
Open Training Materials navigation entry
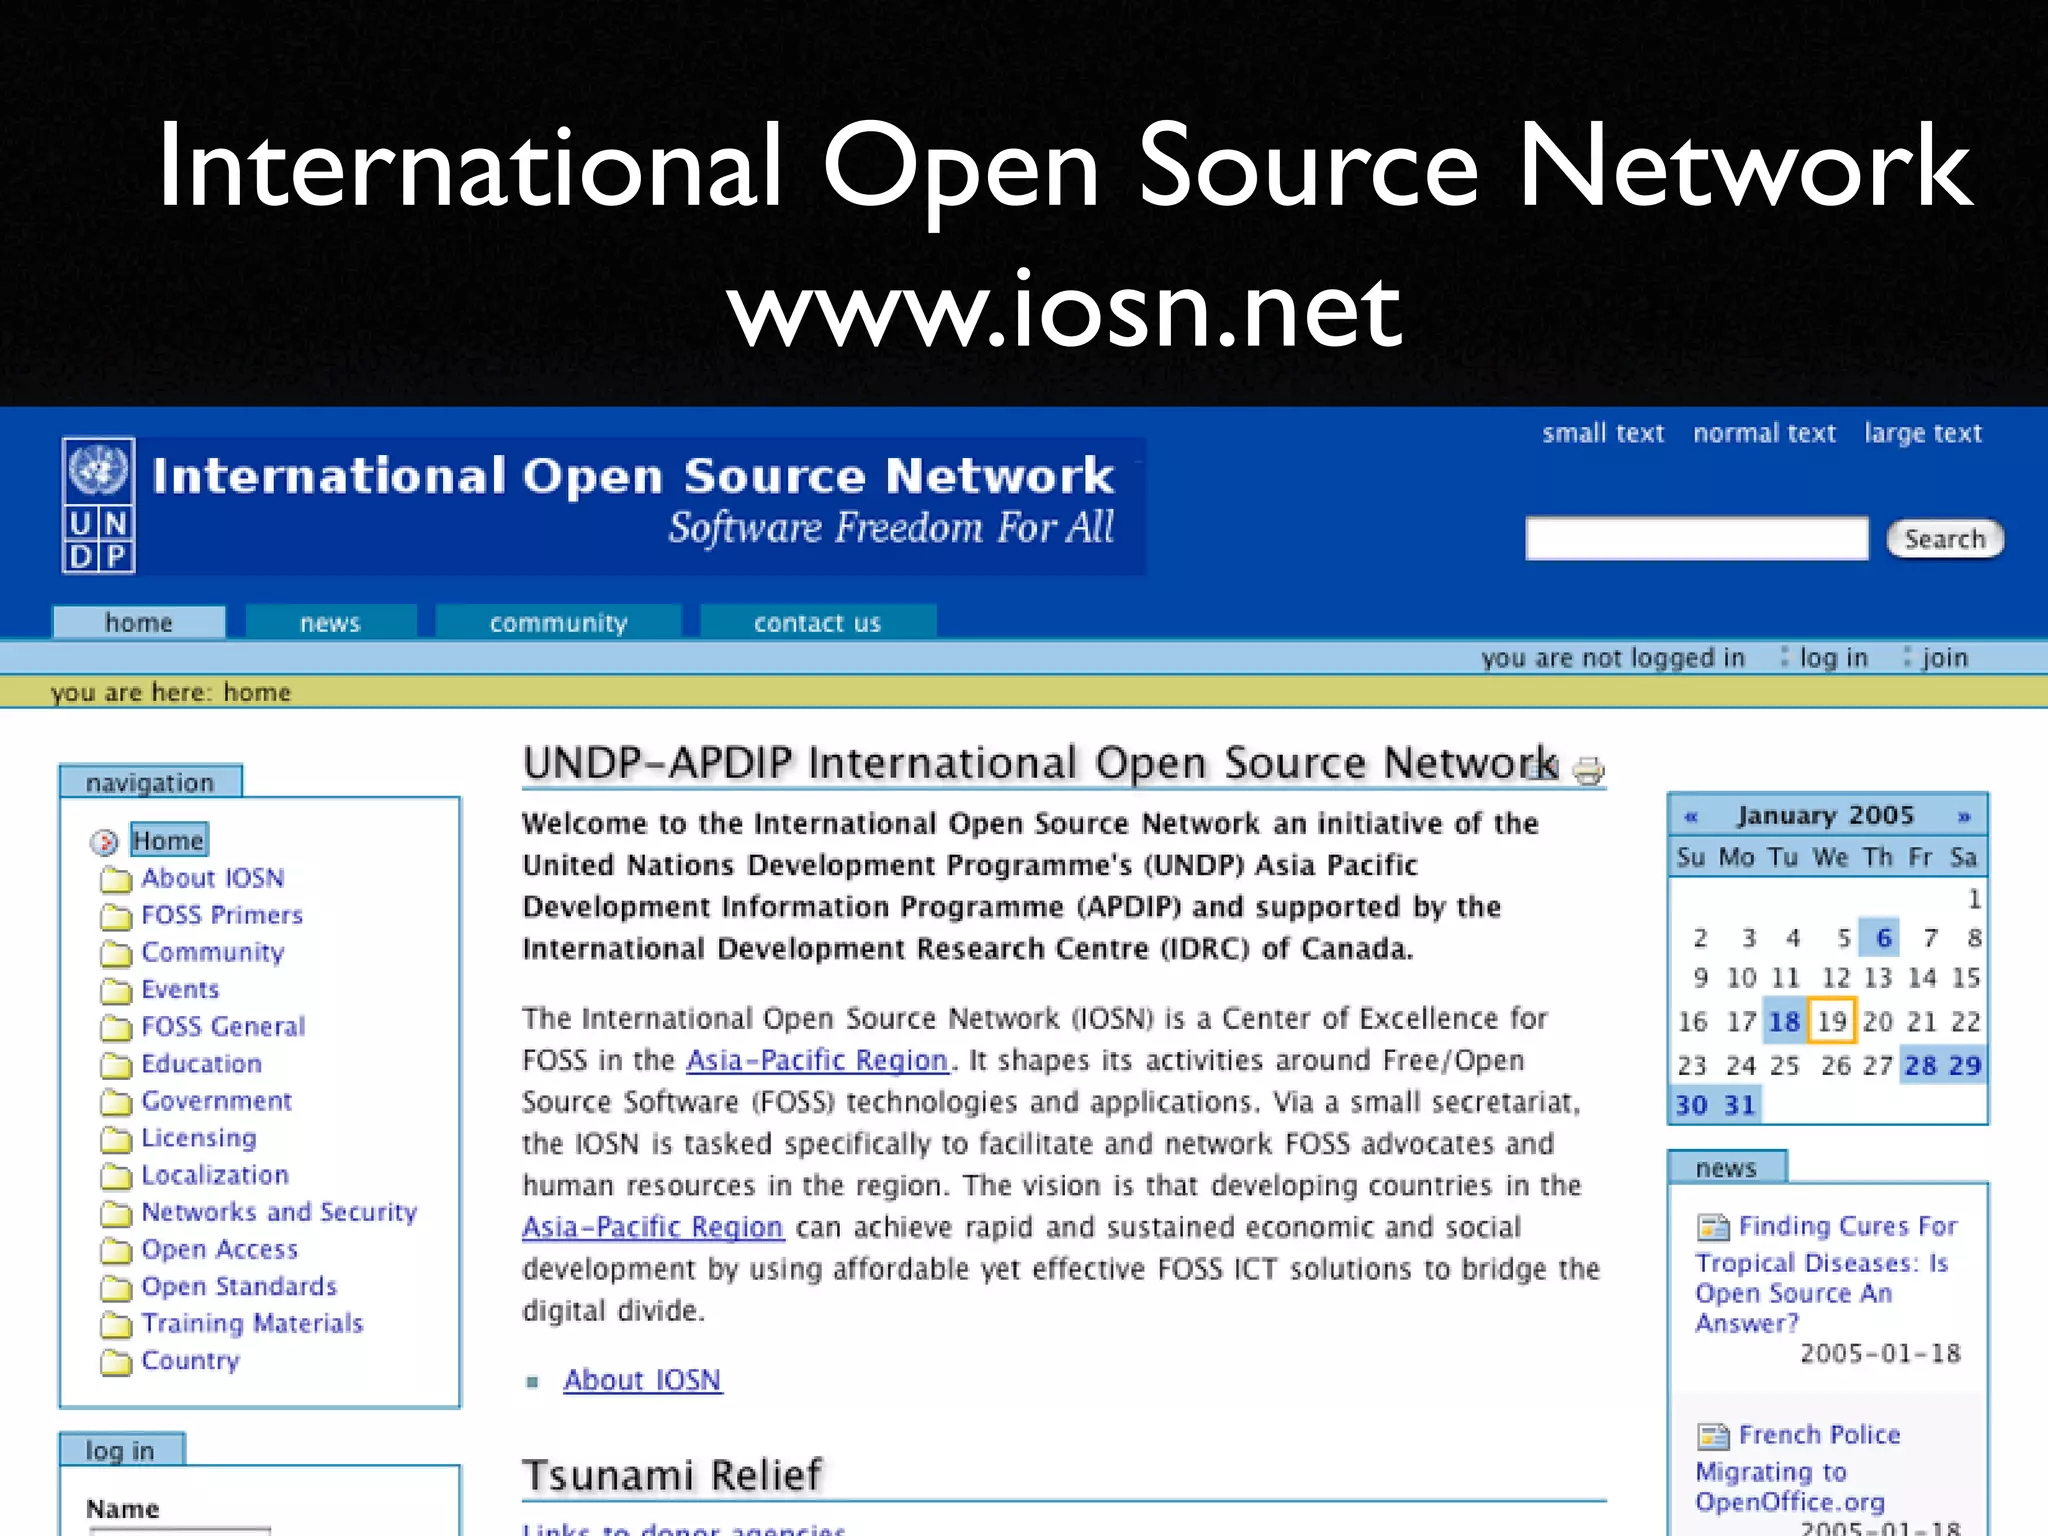click(x=252, y=1323)
